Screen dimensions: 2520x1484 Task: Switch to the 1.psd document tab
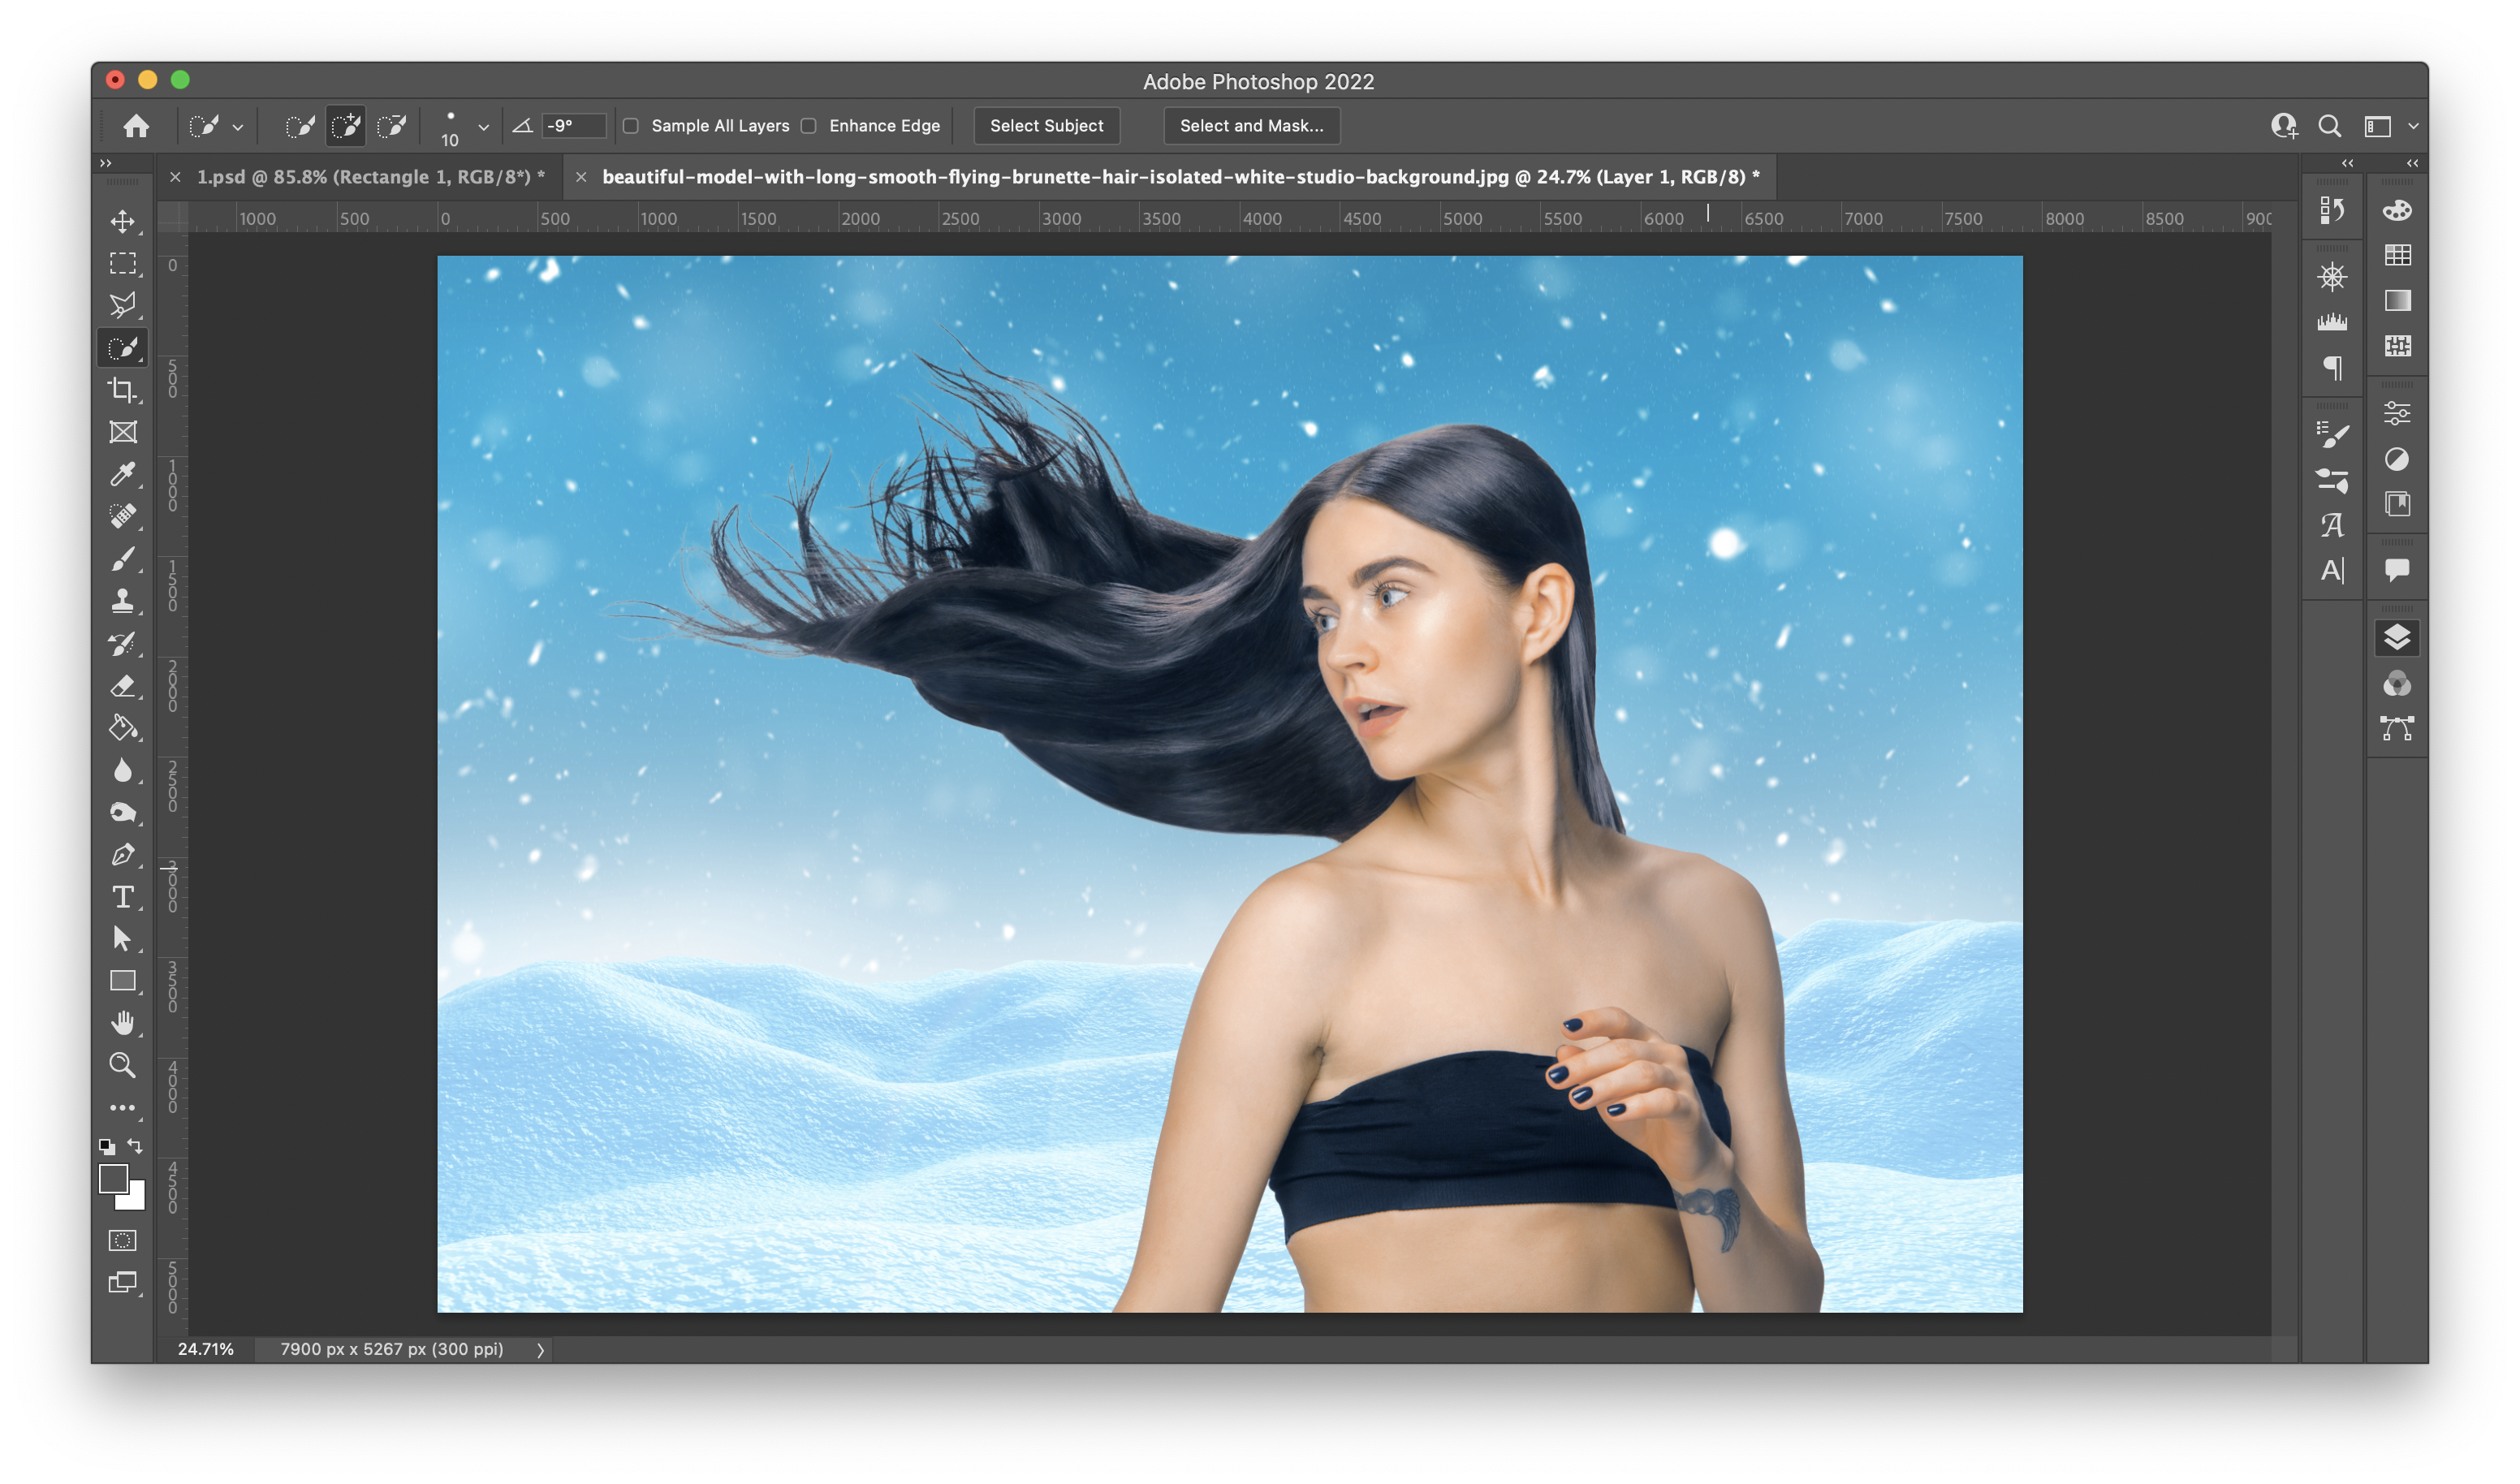coord(370,177)
